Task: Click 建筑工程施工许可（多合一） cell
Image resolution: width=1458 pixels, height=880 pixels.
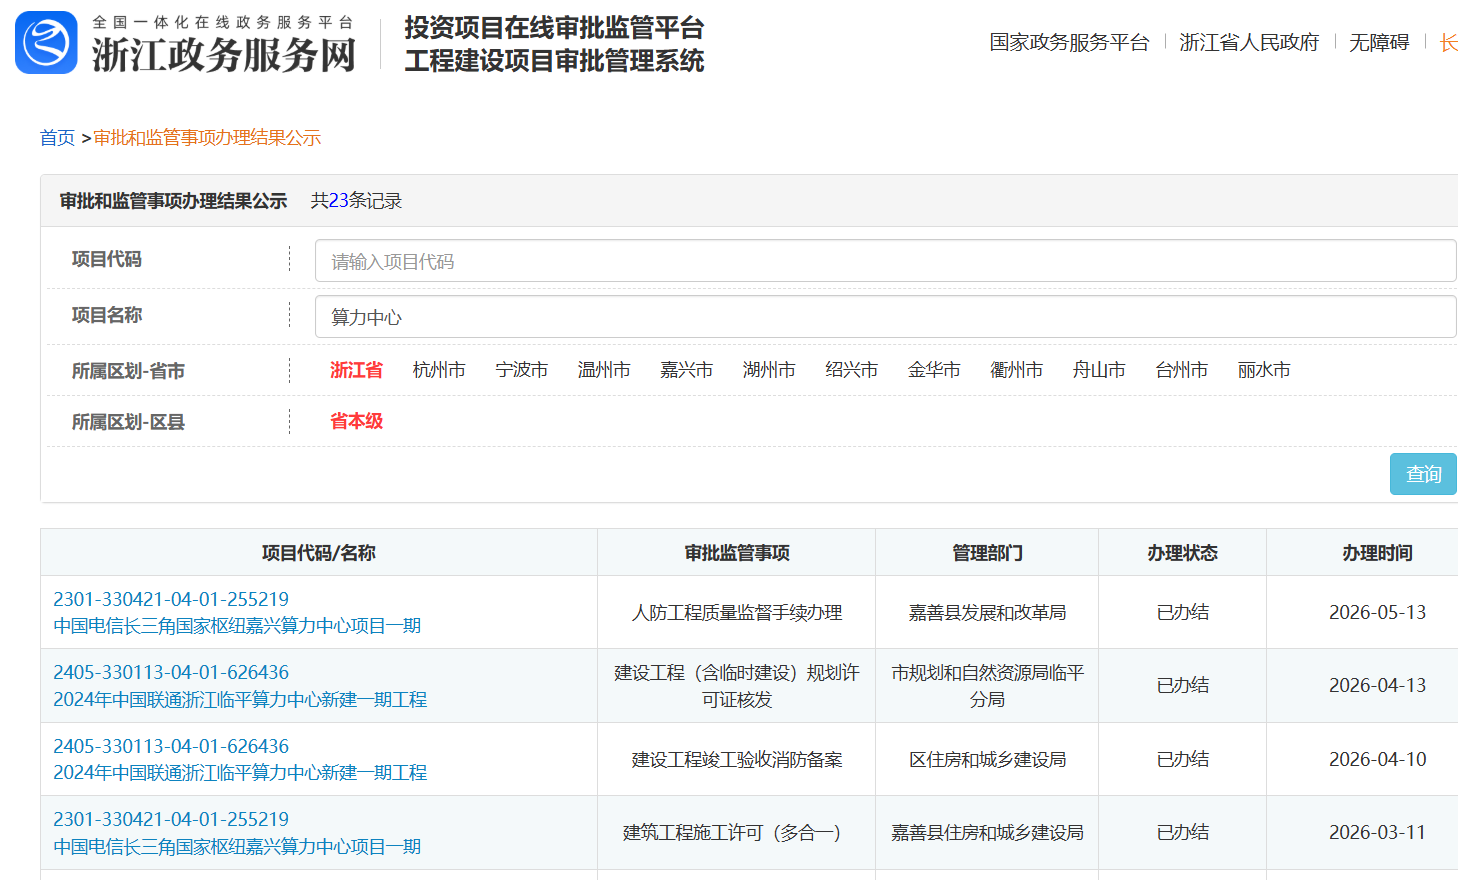Action: point(737,832)
